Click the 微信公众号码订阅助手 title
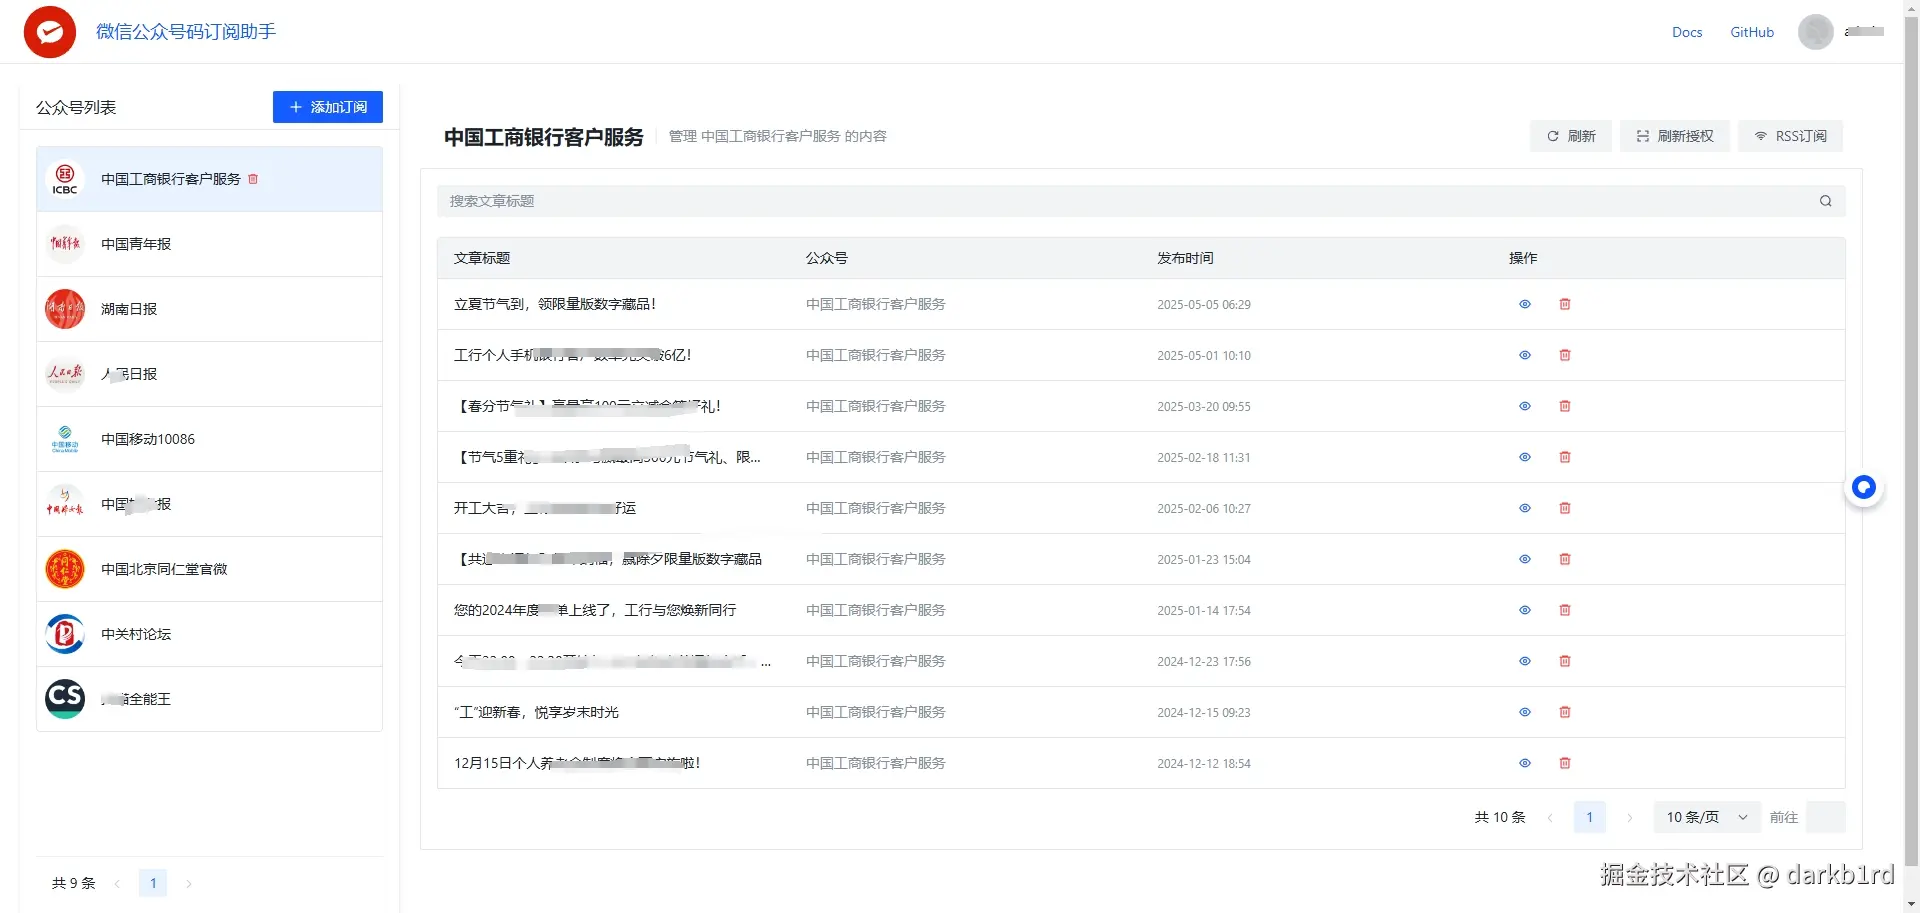The height and width of the screenshot is (913, 1920). 186,32
